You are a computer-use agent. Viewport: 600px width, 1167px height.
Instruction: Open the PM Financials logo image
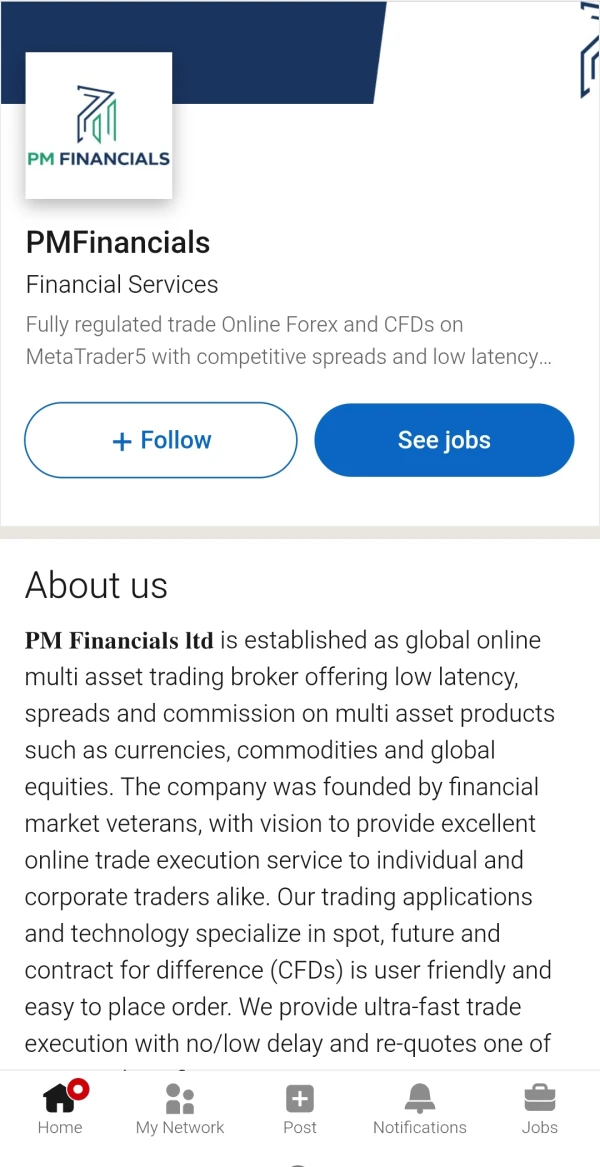99,126
